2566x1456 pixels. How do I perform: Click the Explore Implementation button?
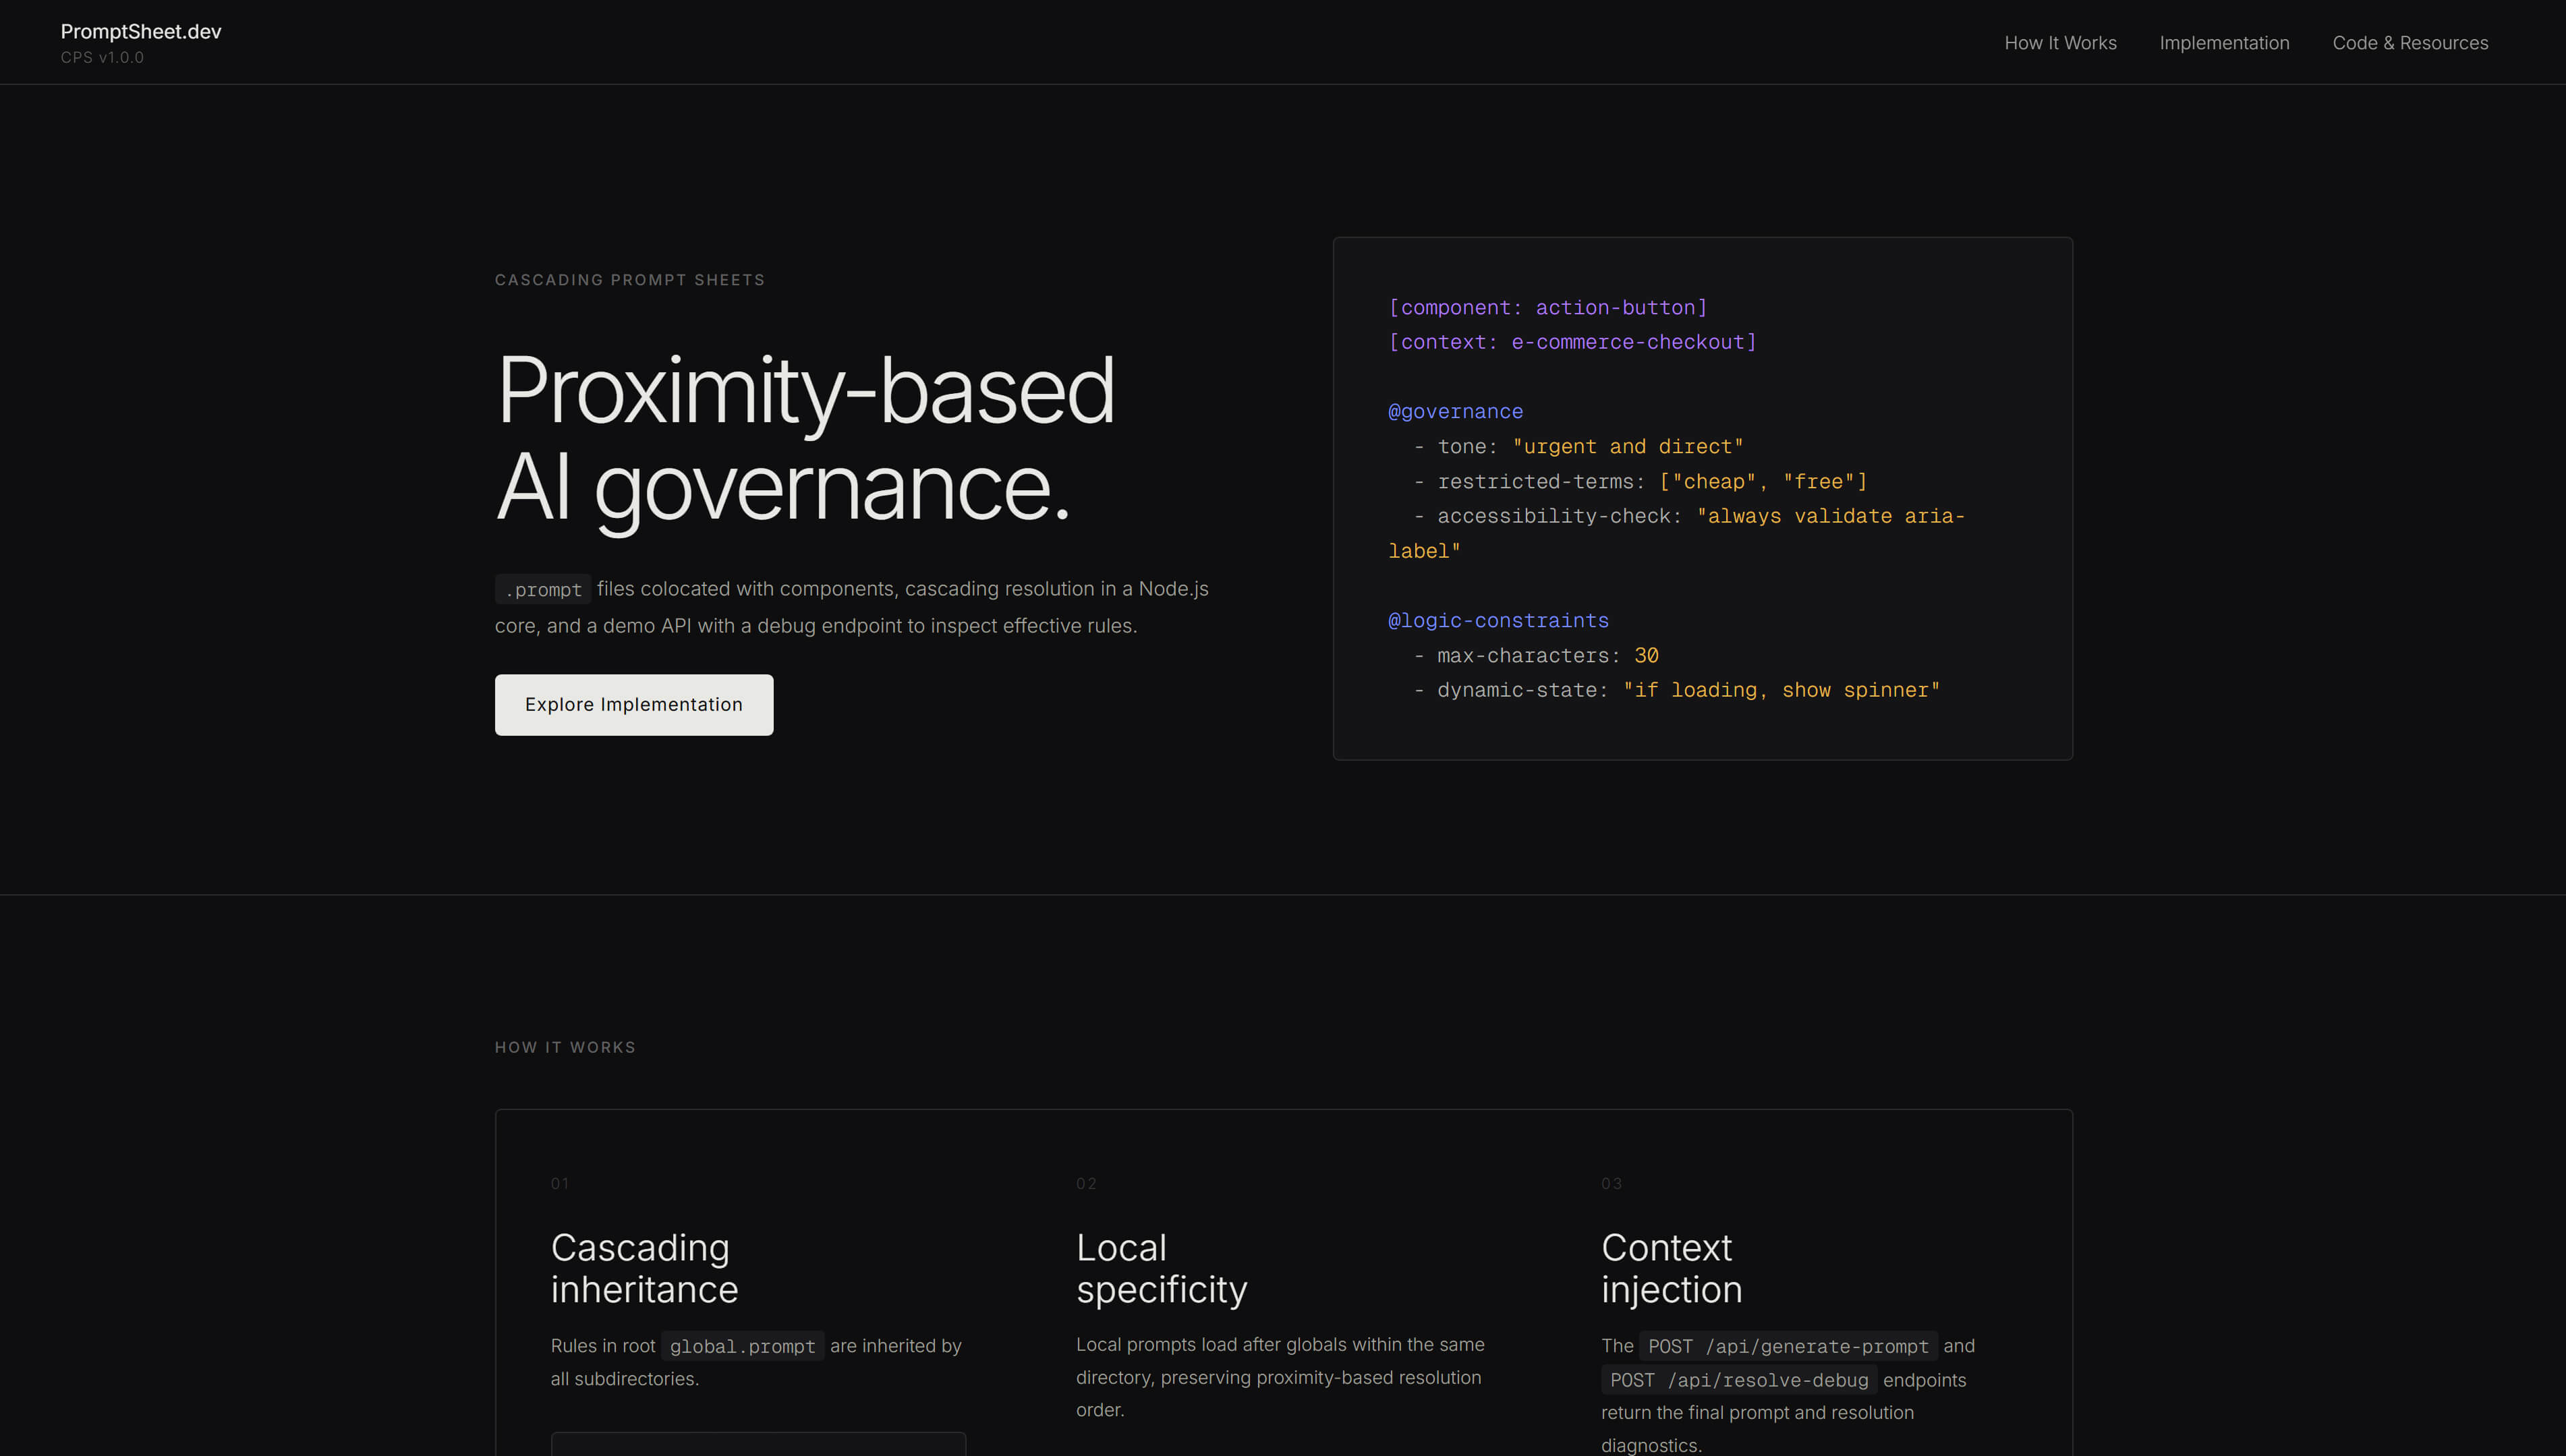pos(634,705)
